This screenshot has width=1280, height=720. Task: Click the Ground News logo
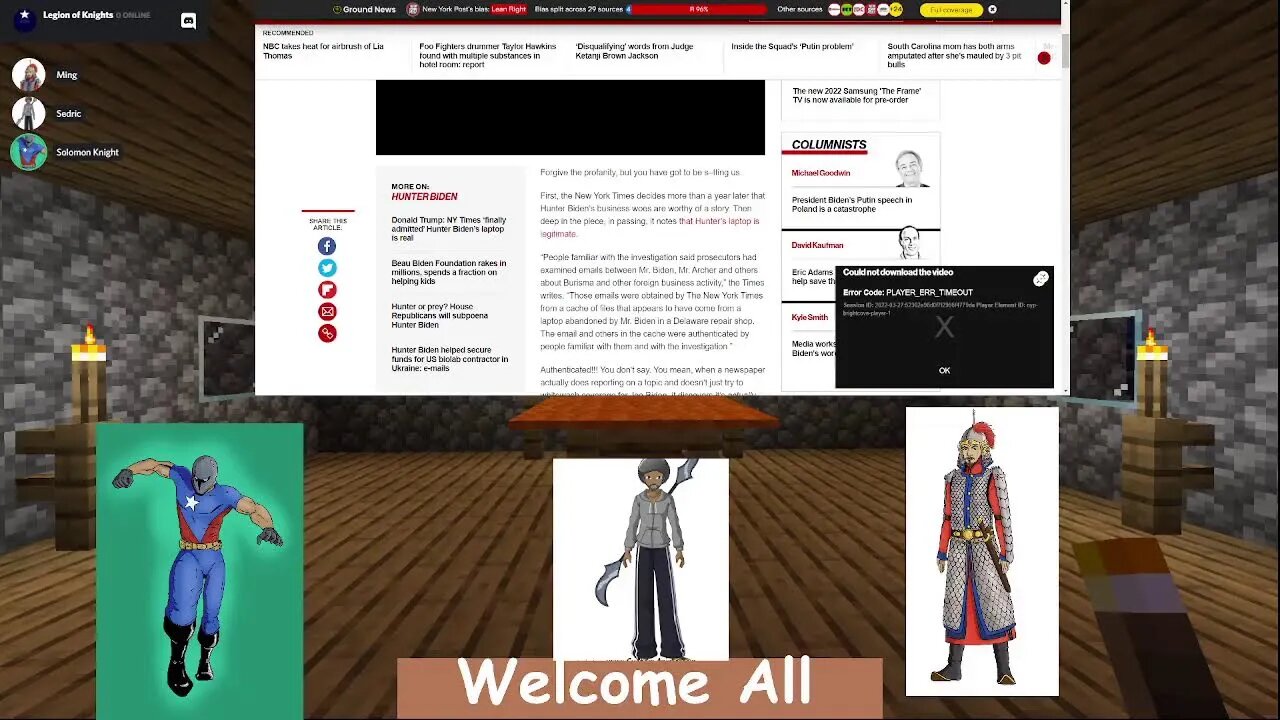[364, 10]
